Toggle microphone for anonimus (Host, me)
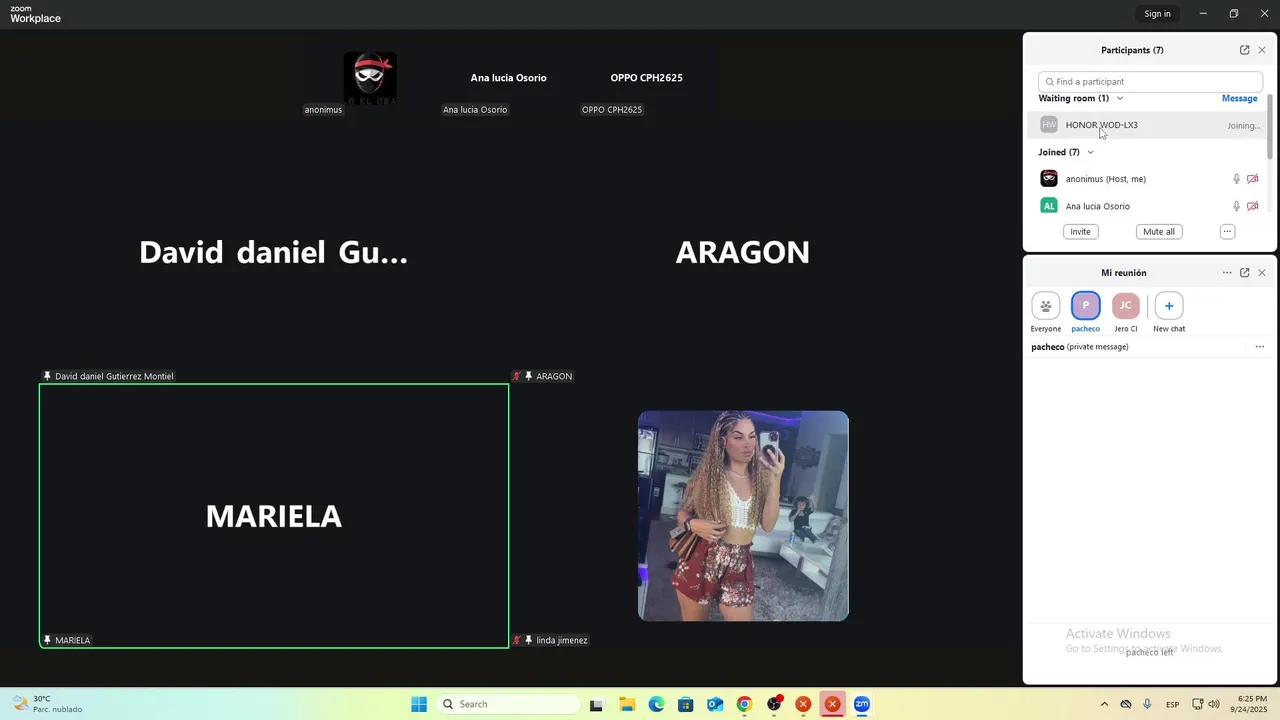 (x=1236, y=179)
